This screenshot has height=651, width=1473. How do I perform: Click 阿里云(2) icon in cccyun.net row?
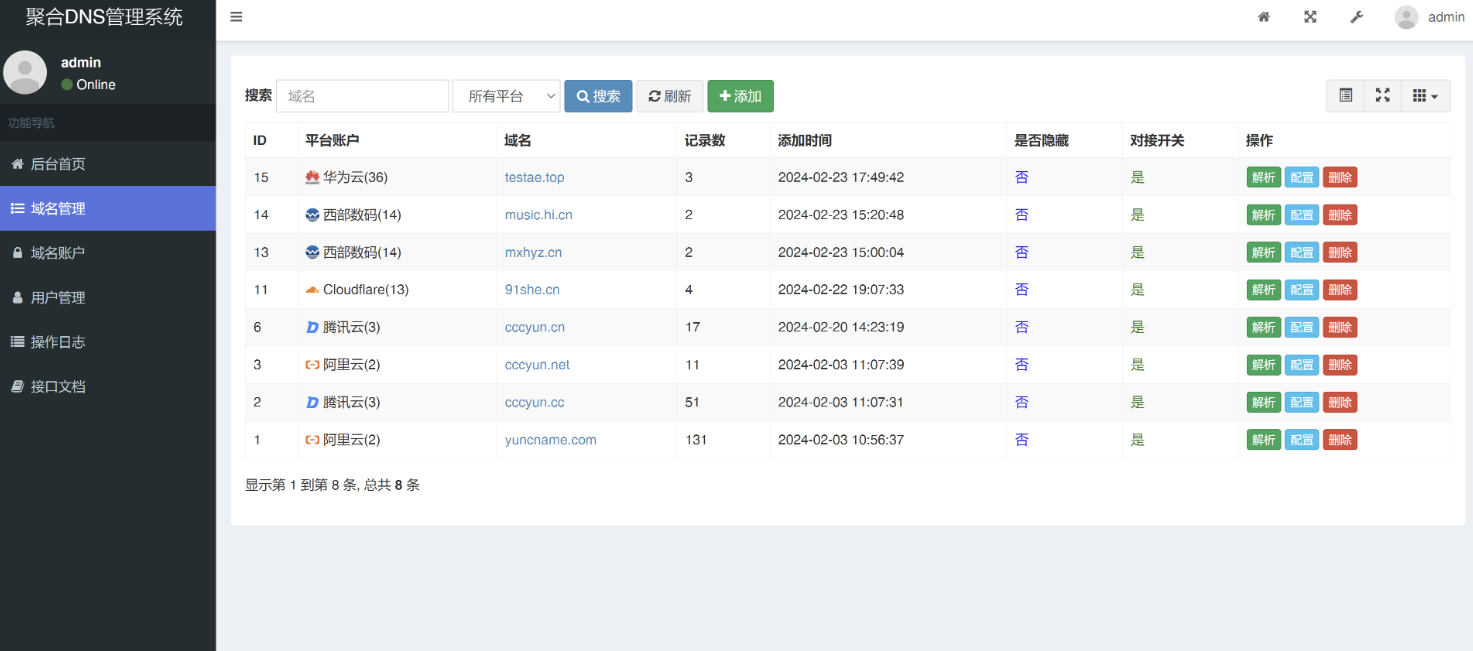[x=312, y=365]
